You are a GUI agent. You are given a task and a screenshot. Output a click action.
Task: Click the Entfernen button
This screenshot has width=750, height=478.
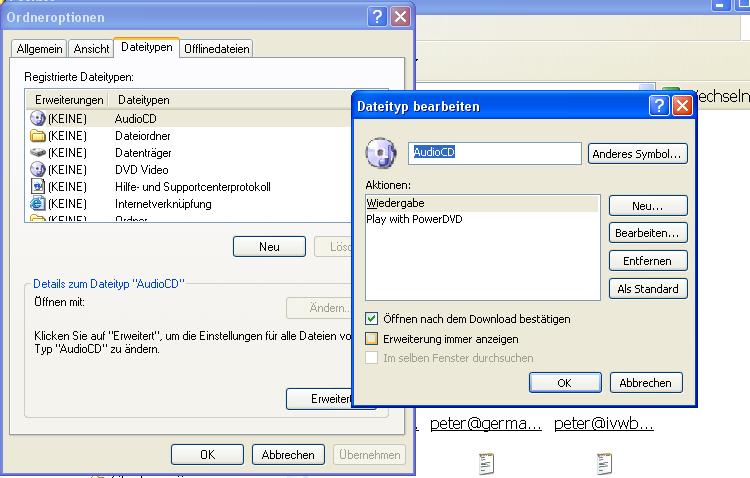(x=648, y=261)
